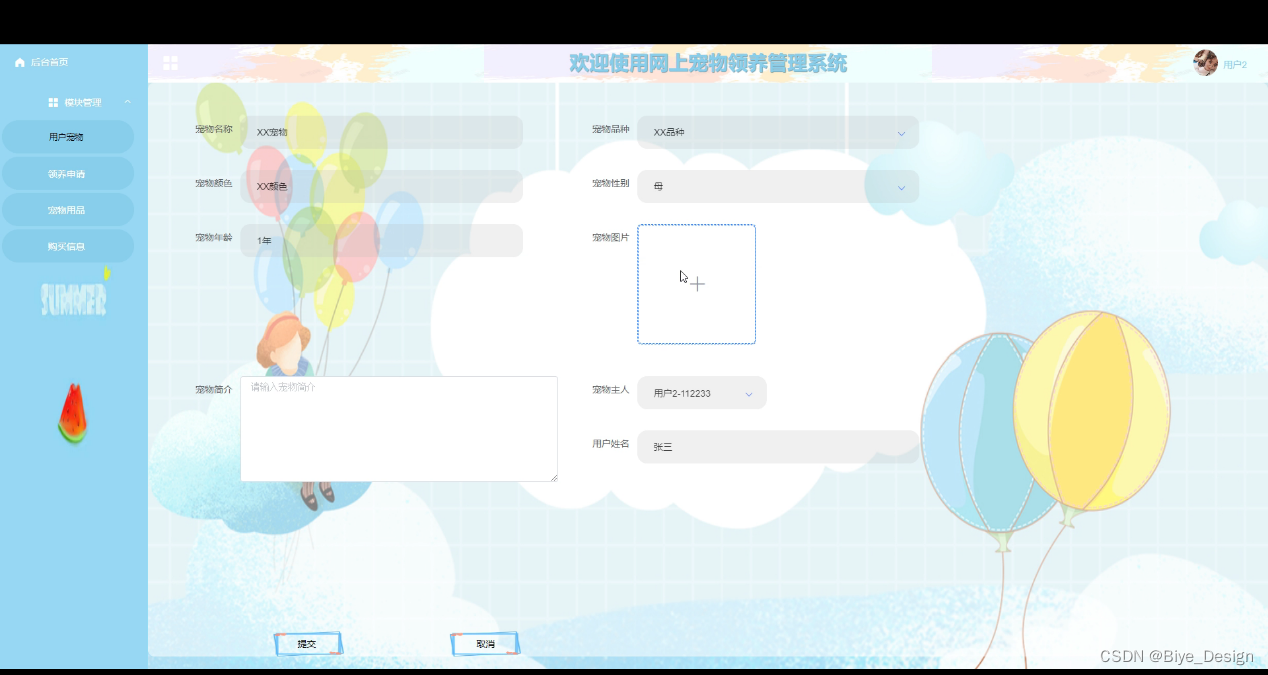The height and width of the screenshot is (675, 1268).
Task: Click the 取消 button
Action: pos(485,644)
